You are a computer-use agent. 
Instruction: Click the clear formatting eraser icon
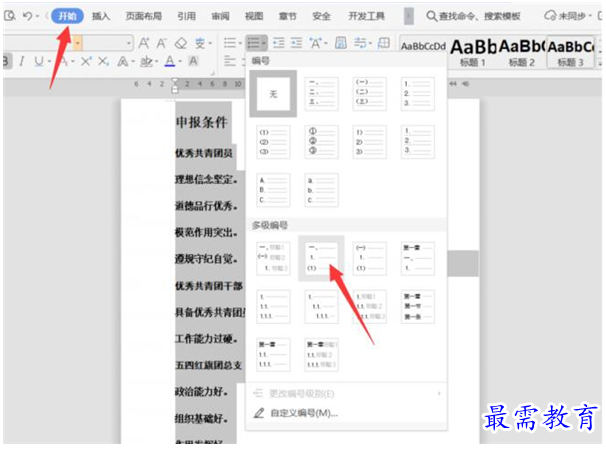[180, 43]
